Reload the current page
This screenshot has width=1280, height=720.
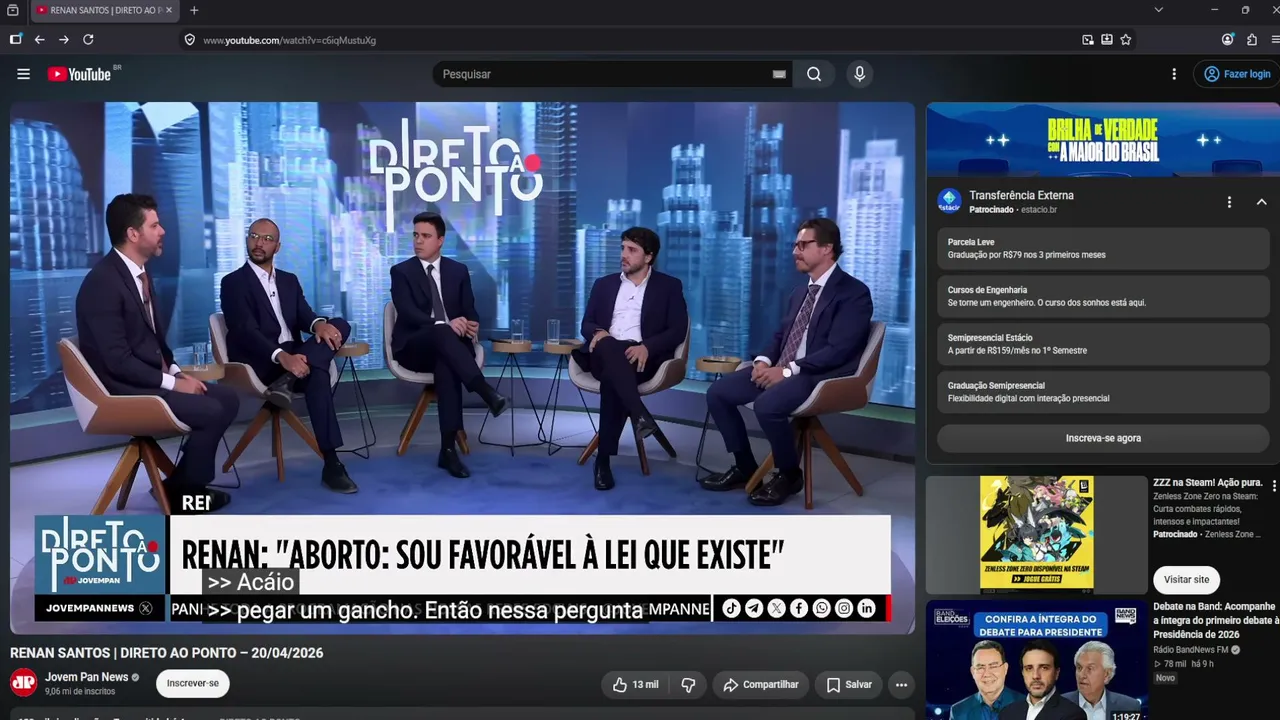pyautogui.click(x=88, y=40)
